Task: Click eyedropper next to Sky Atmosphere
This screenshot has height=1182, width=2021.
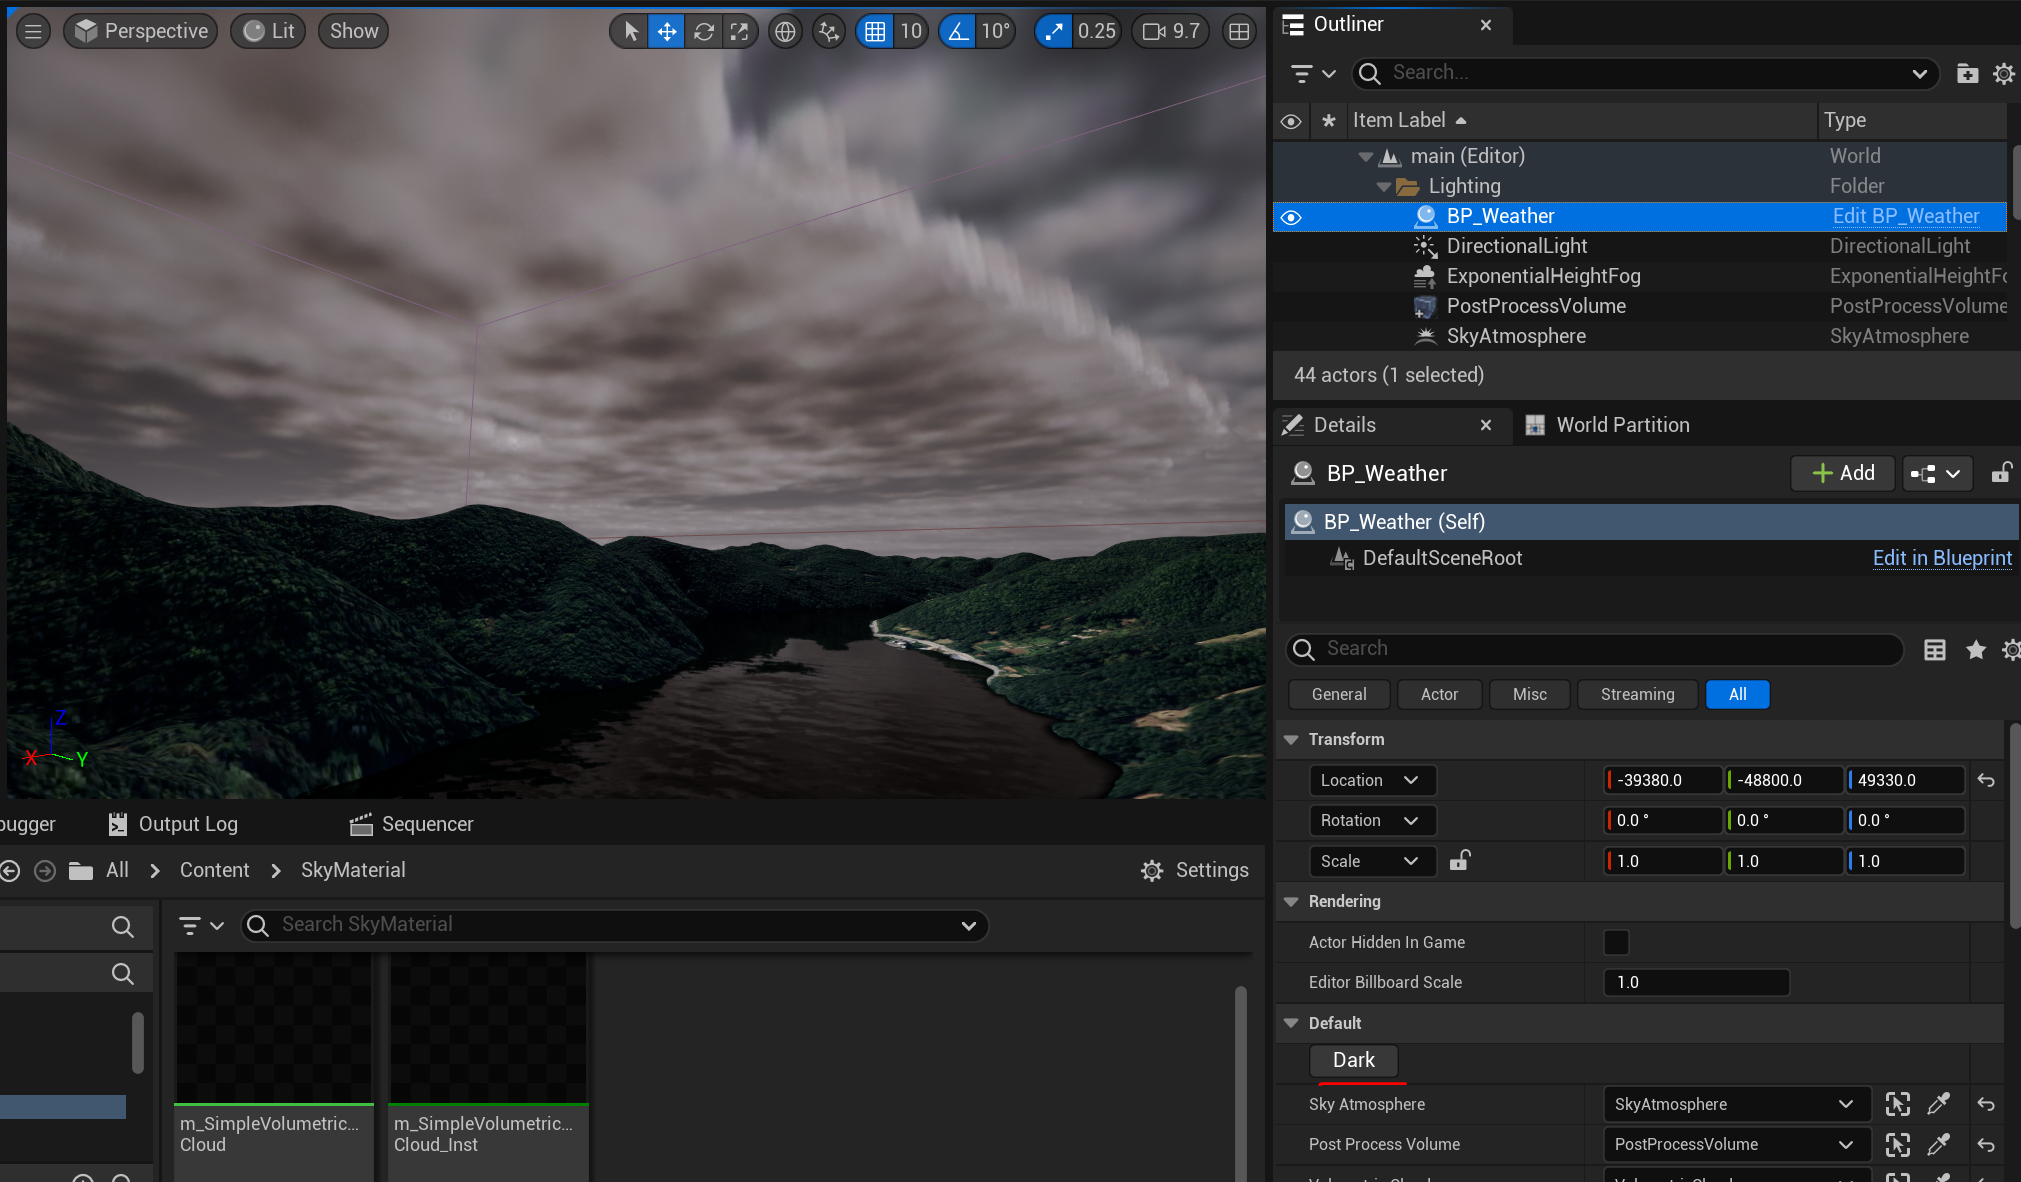Action: point(1938,1104)
